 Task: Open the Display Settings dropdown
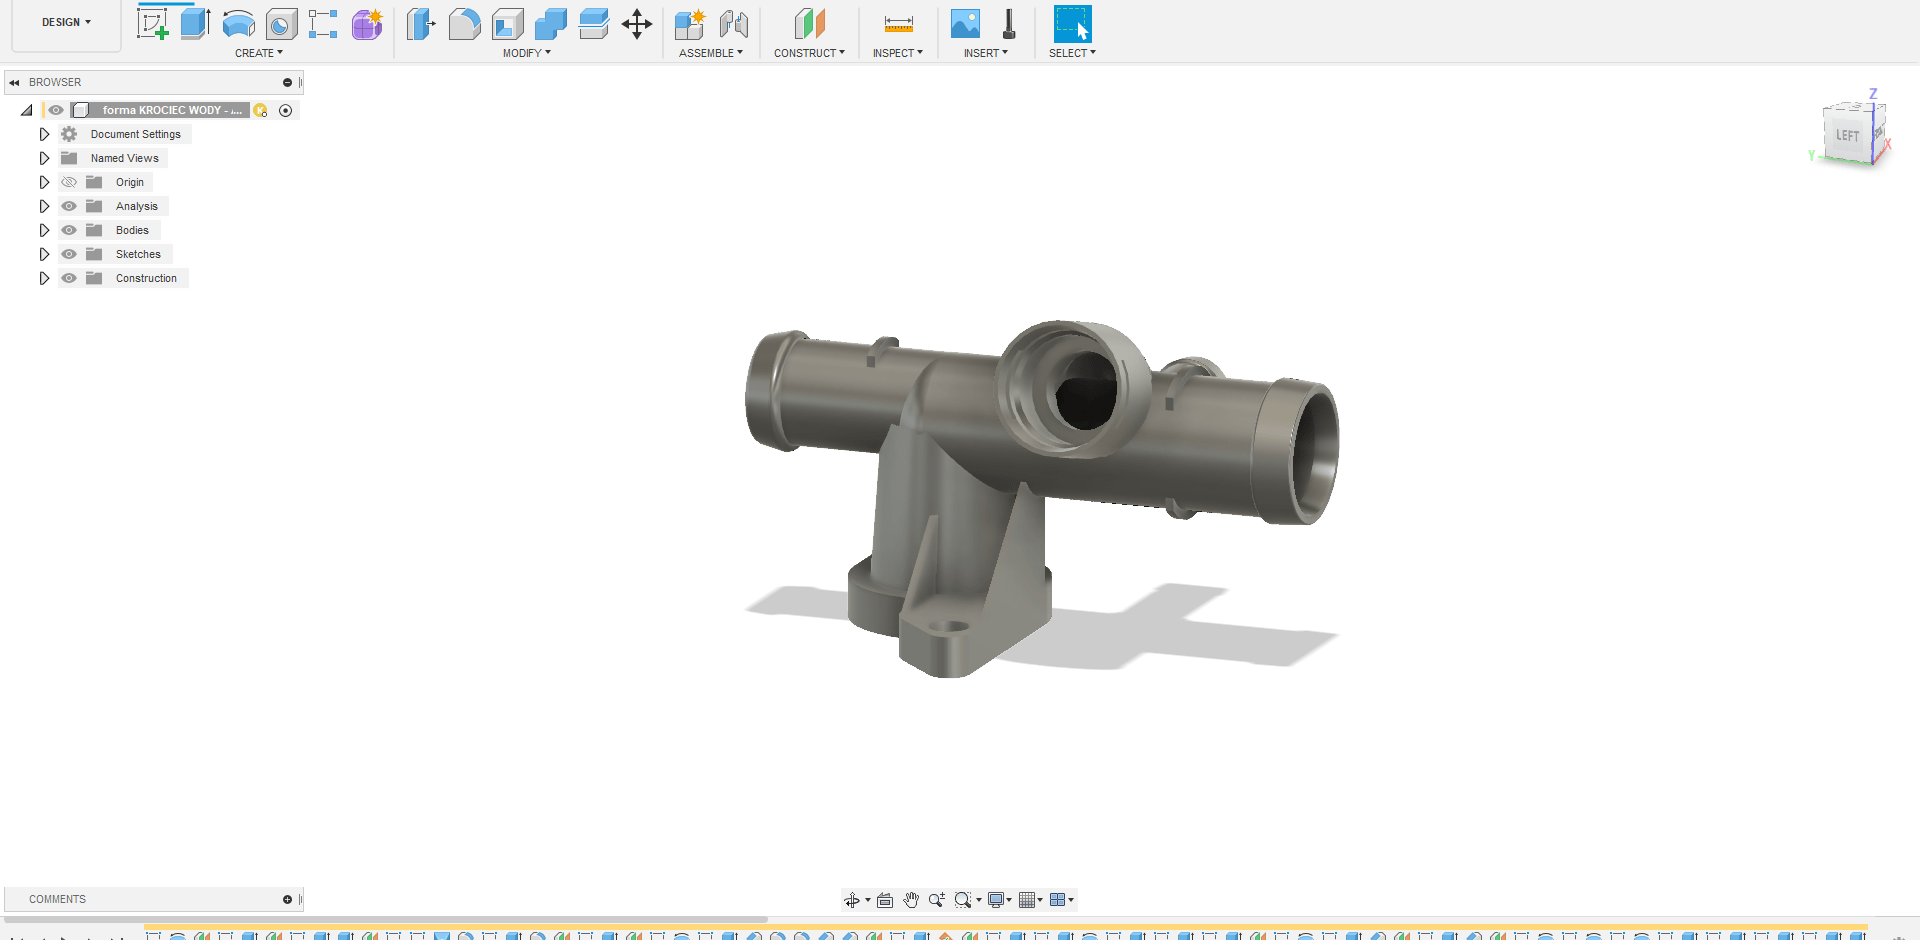(1000, 900)
